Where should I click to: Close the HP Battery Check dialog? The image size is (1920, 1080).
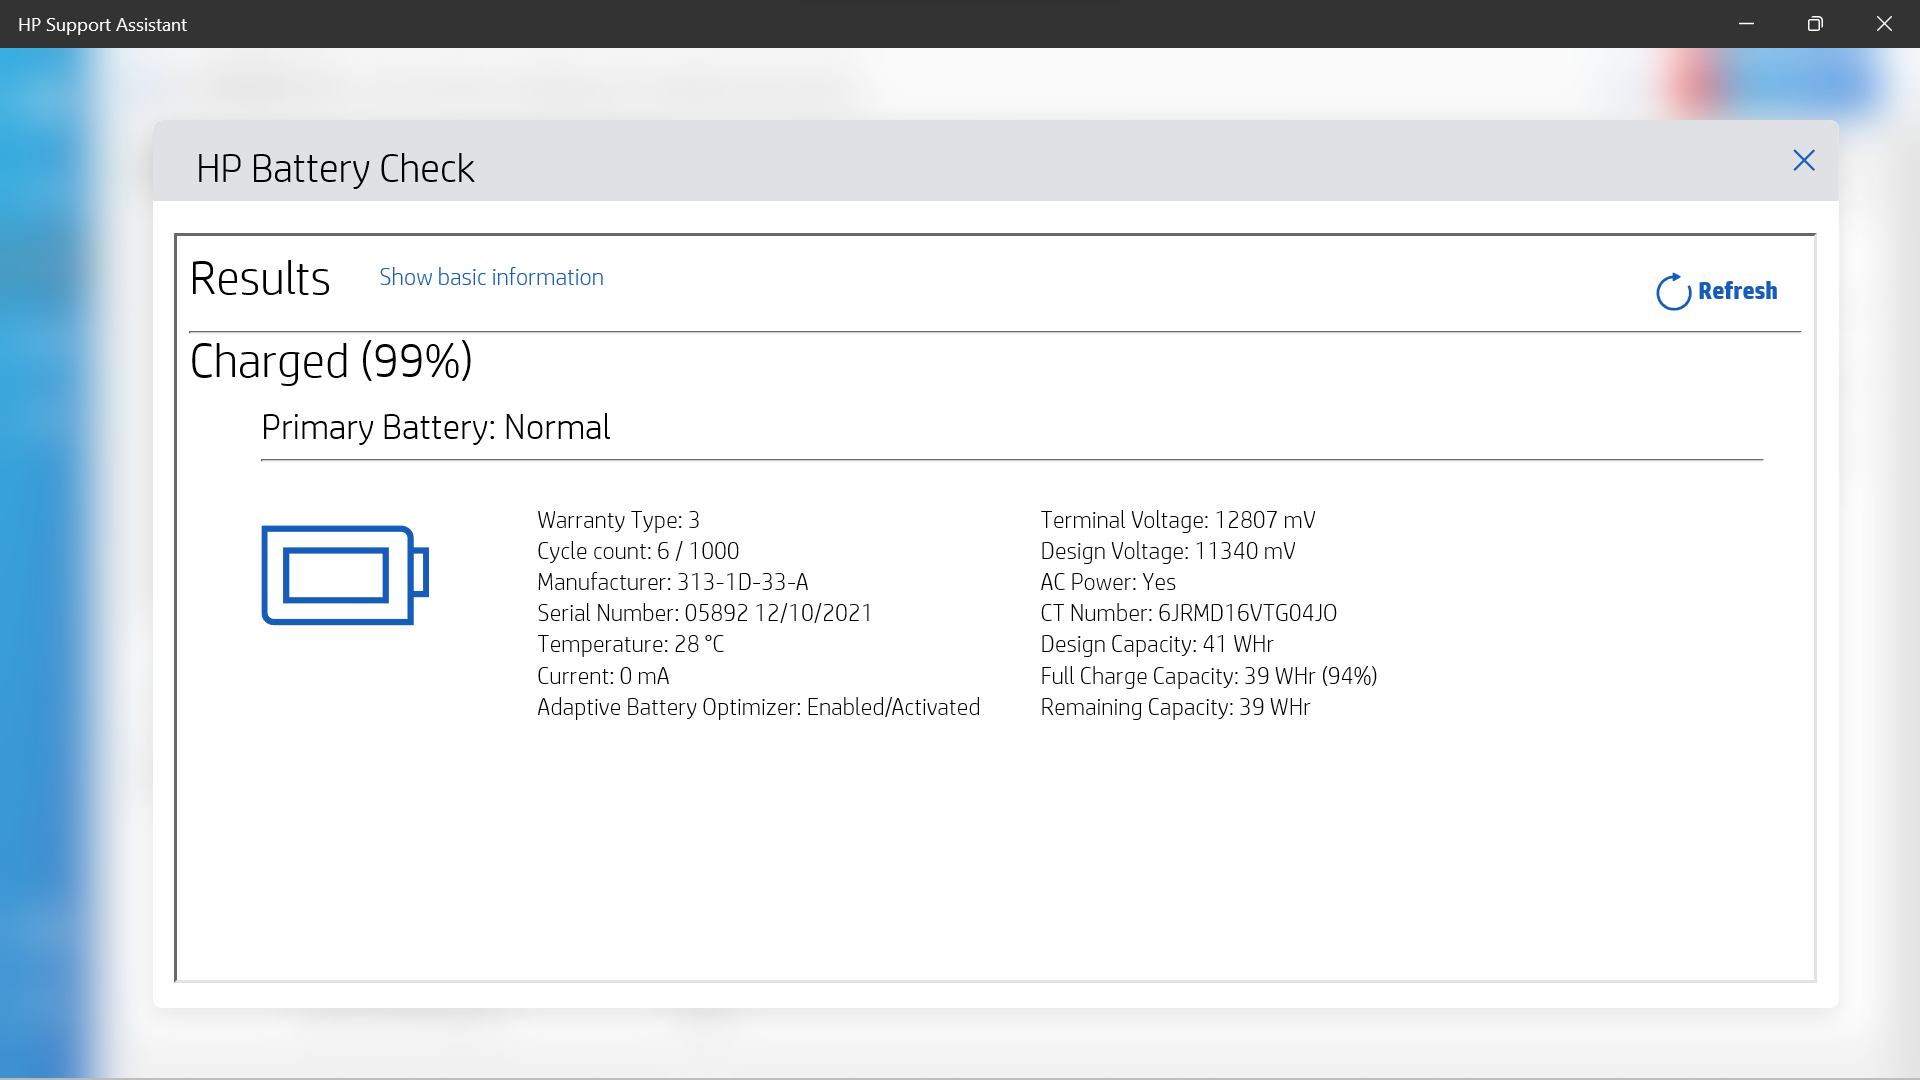(x=1803, y=161)
